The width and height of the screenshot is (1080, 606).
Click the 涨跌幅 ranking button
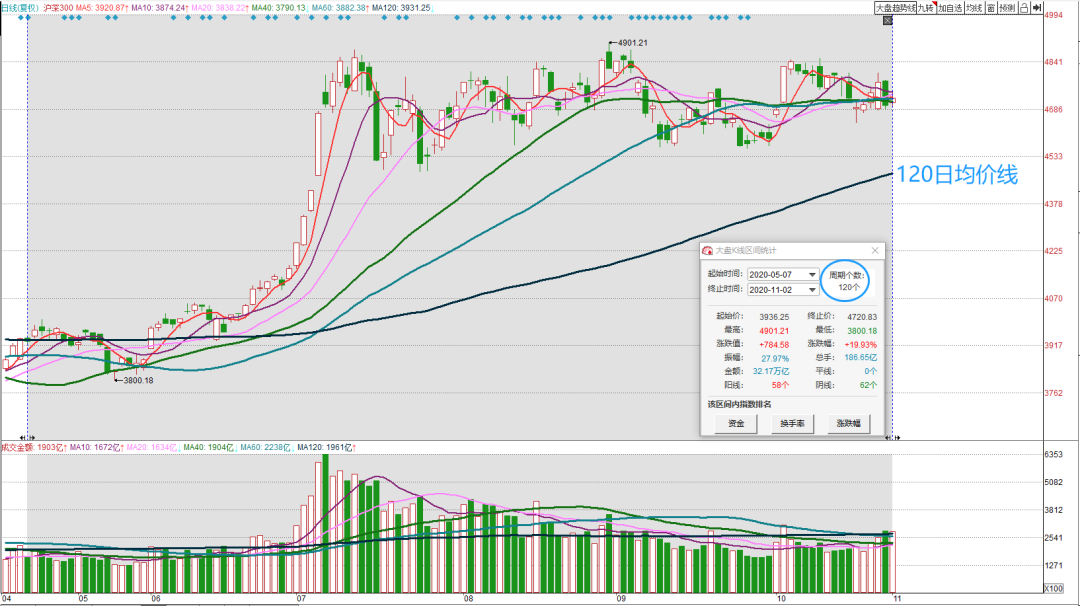click(x=848, y=424)
